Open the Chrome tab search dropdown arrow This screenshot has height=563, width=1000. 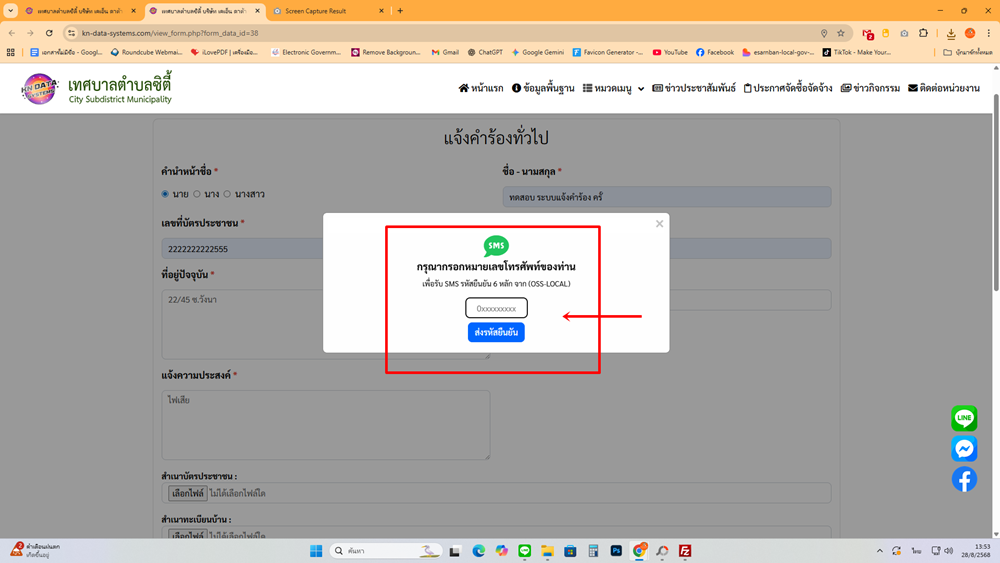tap(11, 11)
